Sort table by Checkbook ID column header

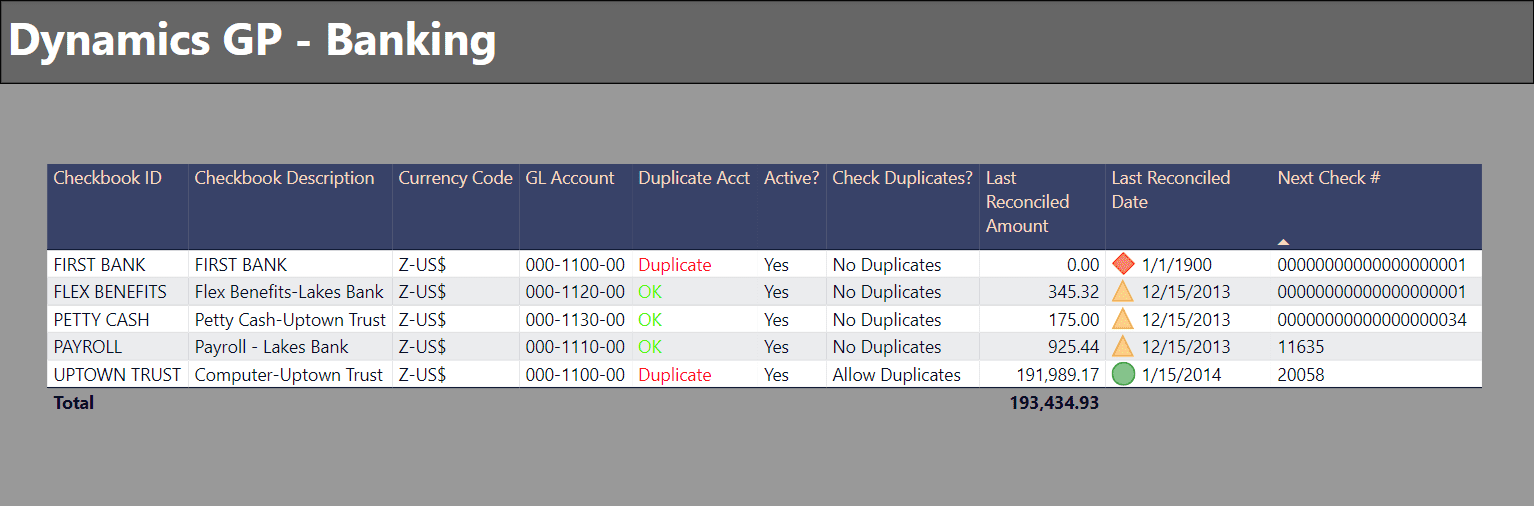pos(107,178)
